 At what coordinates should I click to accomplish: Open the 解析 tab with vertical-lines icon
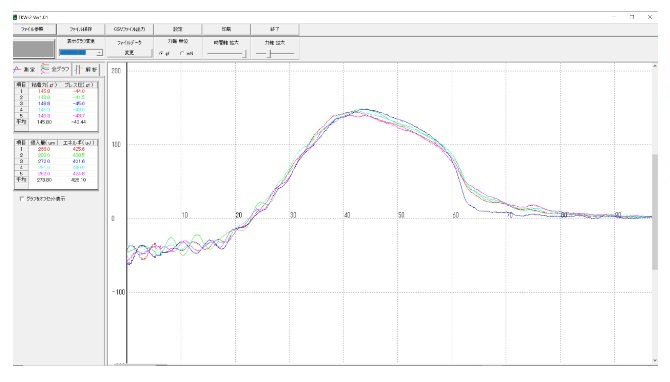[x=85, y=69]
